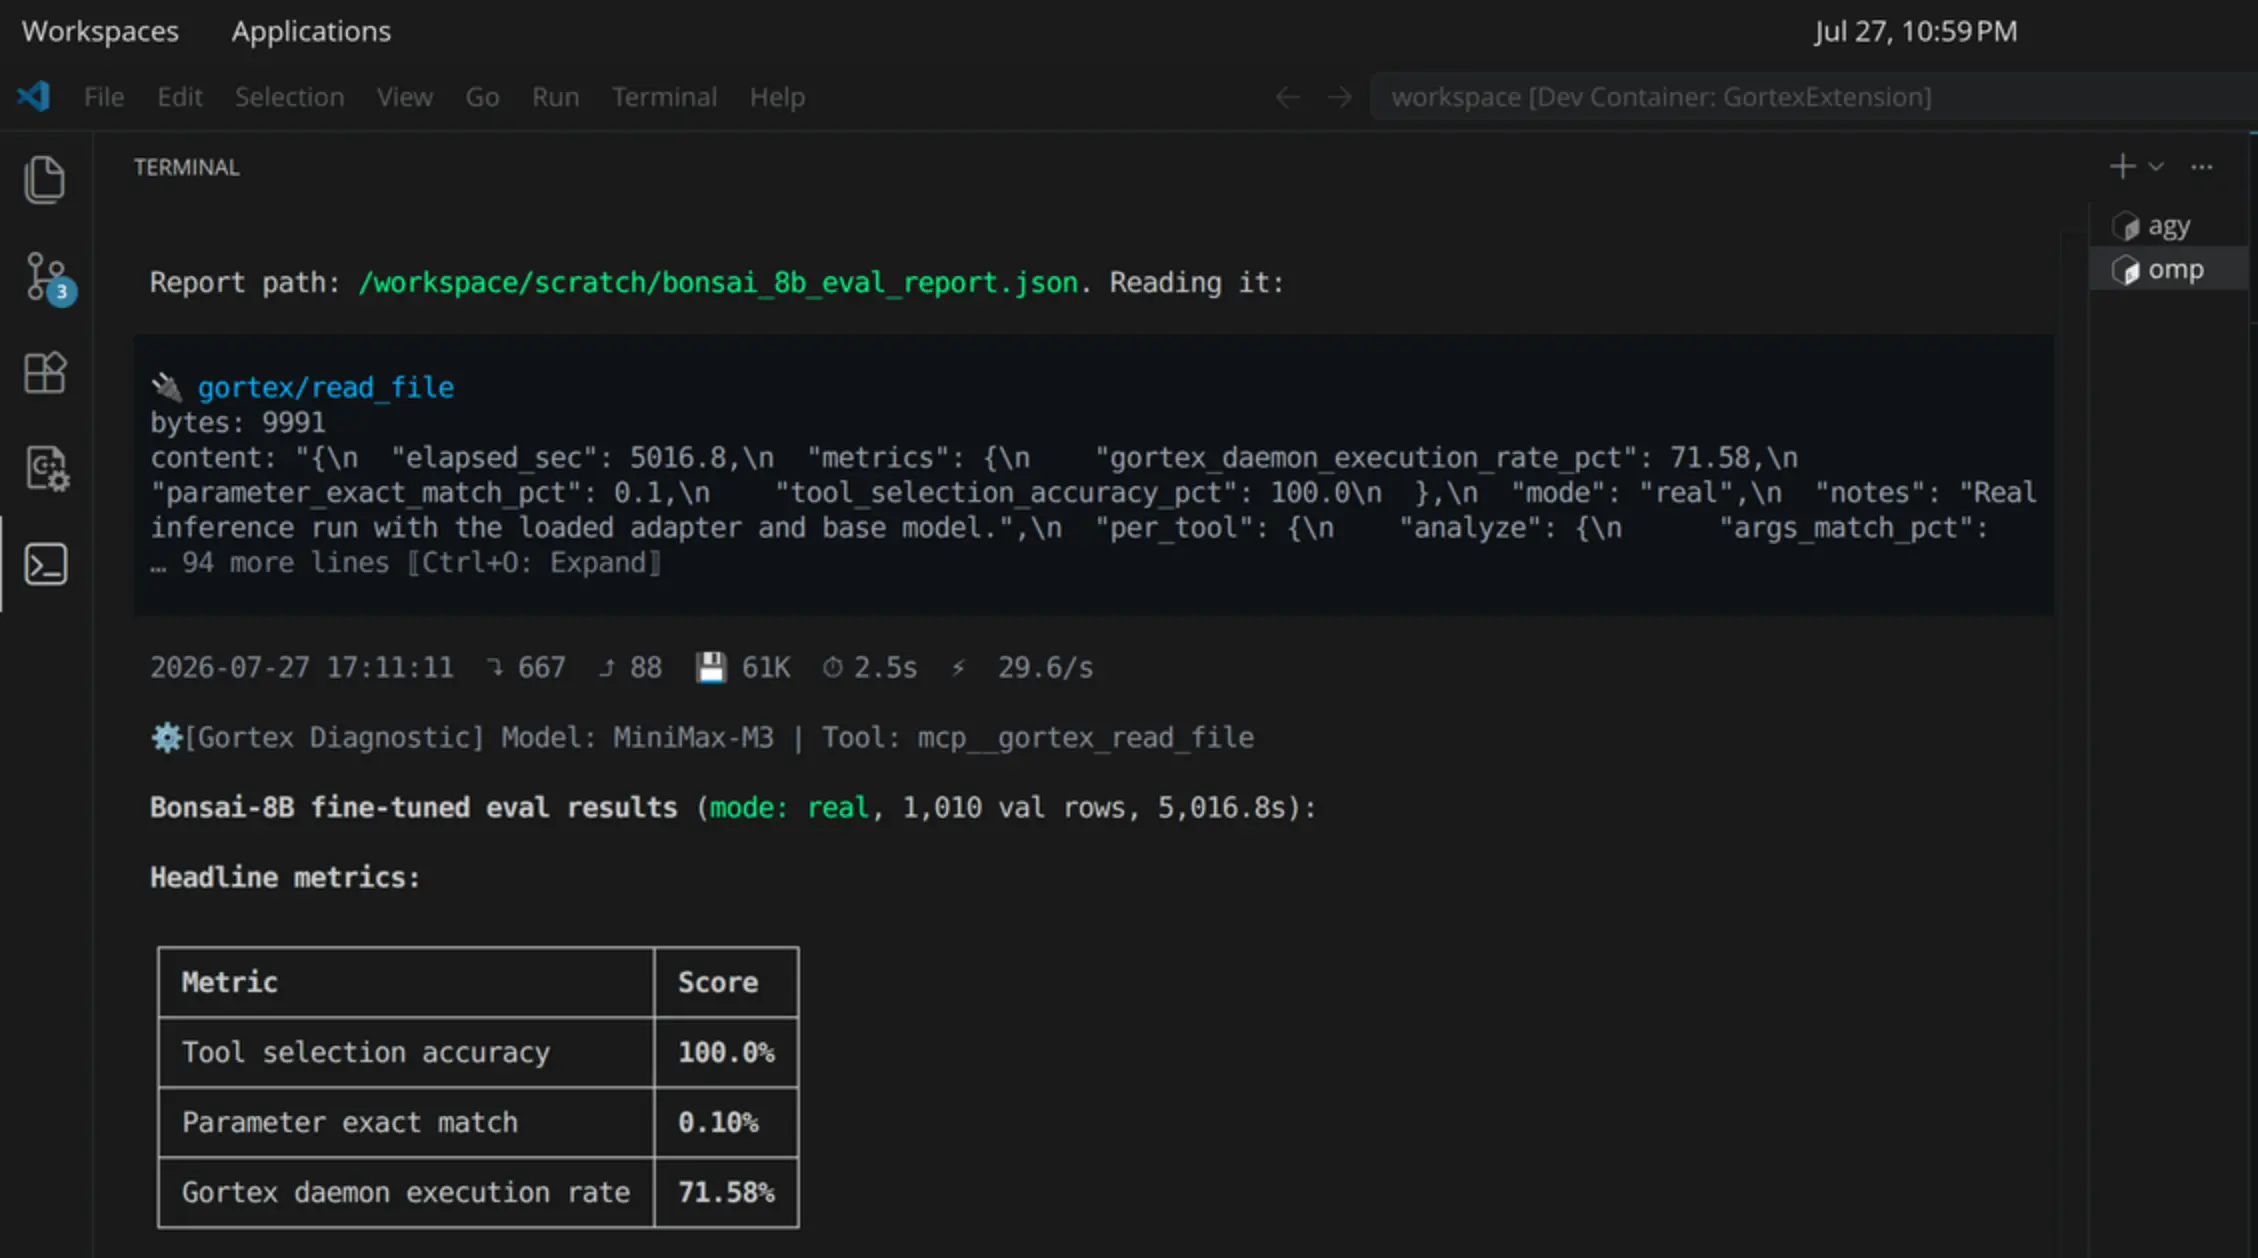Select the TERMINAL panel tab
2258x1258 pixels.
pyautogui.click(x=187, y=167)
